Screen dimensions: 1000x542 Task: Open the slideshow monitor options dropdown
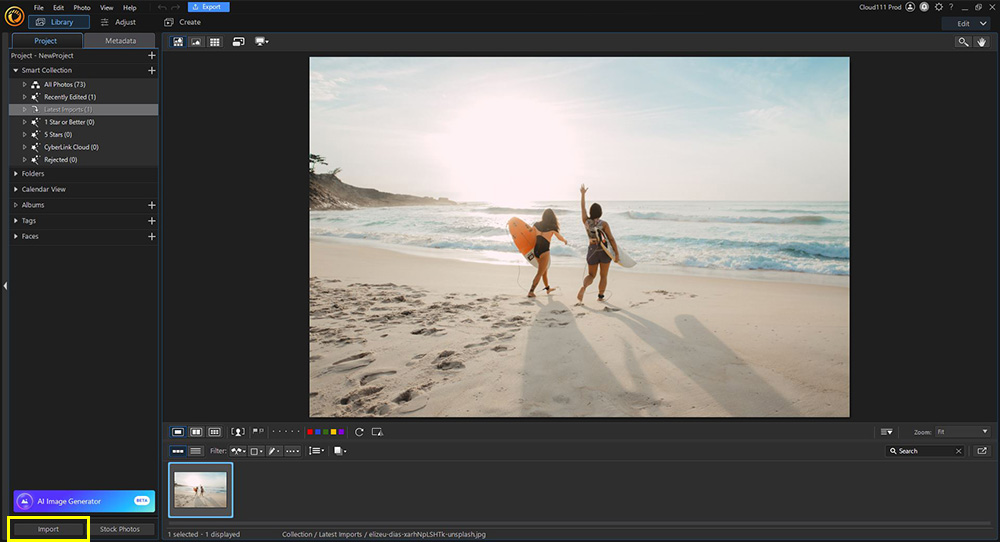click(261, 41)
